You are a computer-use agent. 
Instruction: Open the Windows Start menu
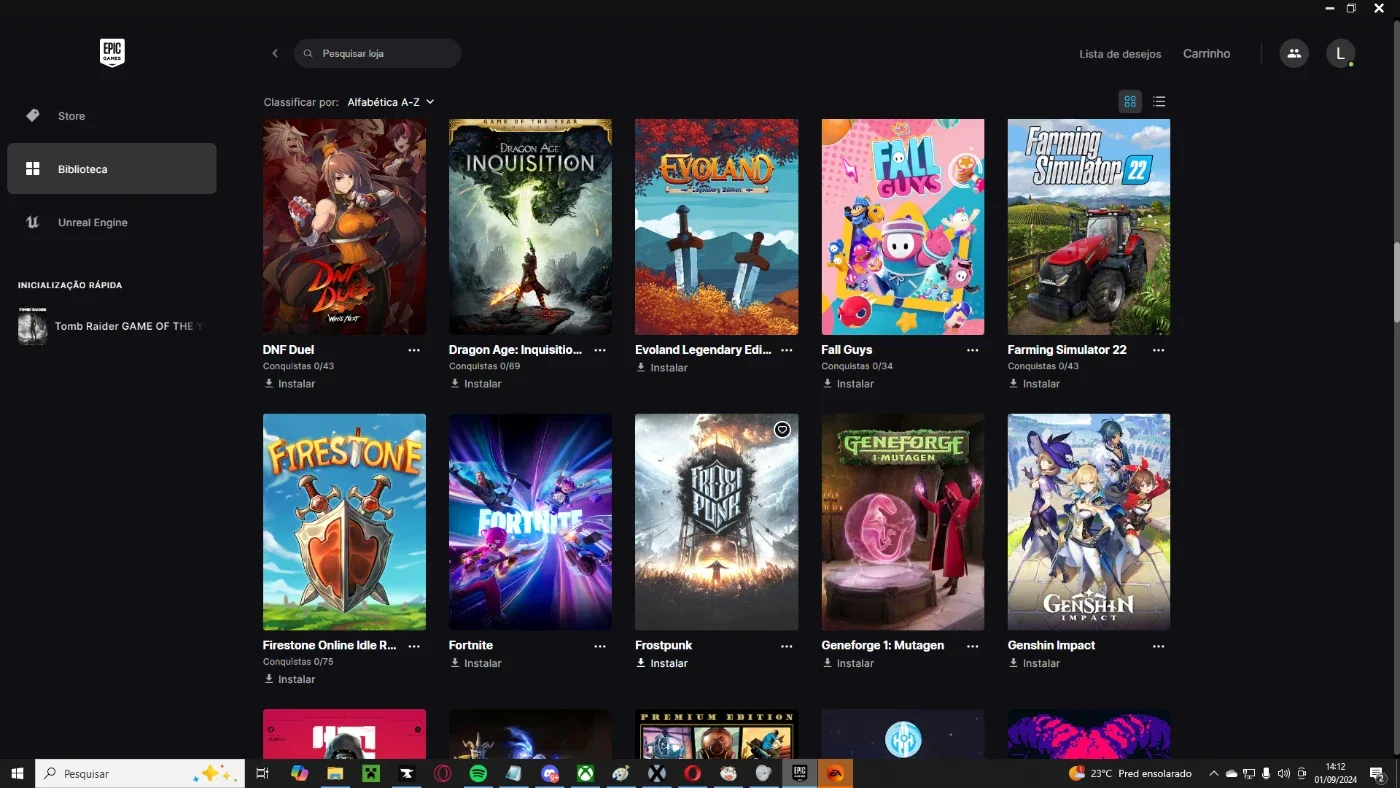click(x=17, y=773)
